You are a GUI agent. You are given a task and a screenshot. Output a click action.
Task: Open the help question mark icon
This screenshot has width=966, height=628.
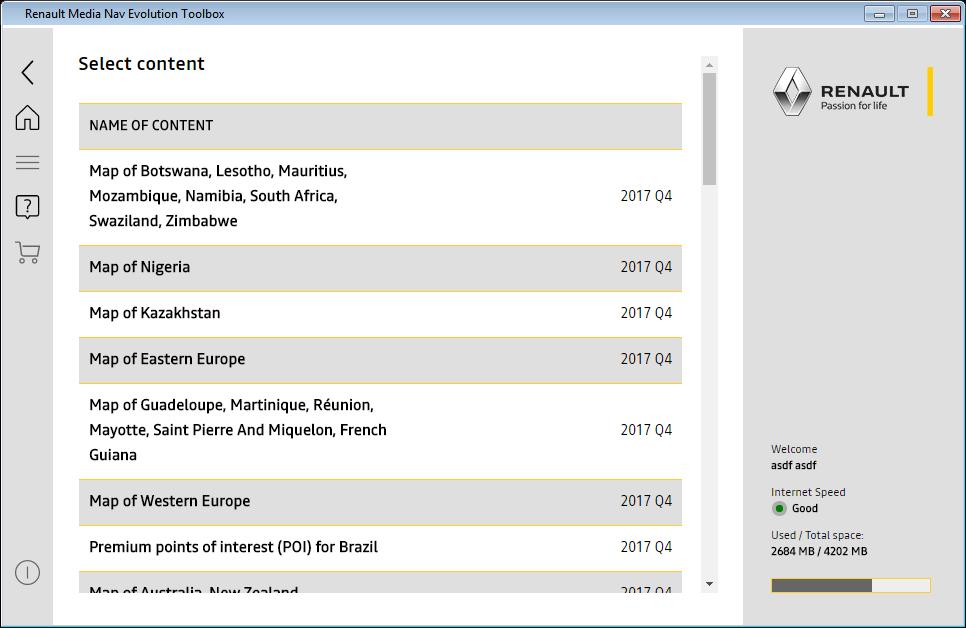pyautogui.click(x=27, y=207)
